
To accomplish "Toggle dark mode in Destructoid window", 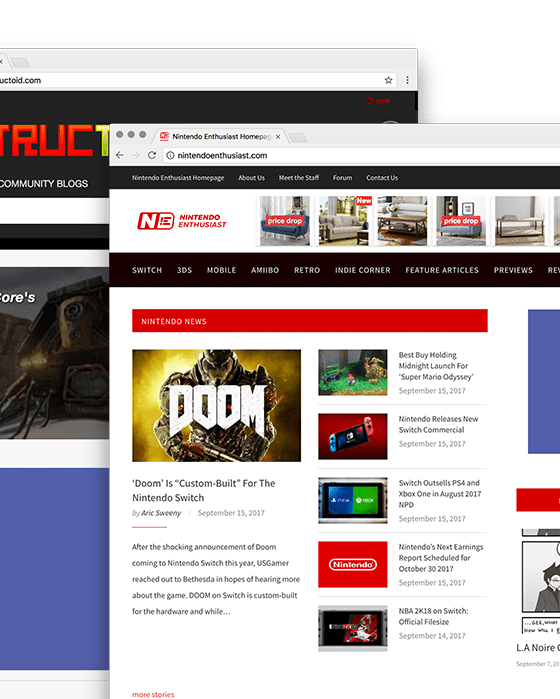I will (x=378, y=101).
